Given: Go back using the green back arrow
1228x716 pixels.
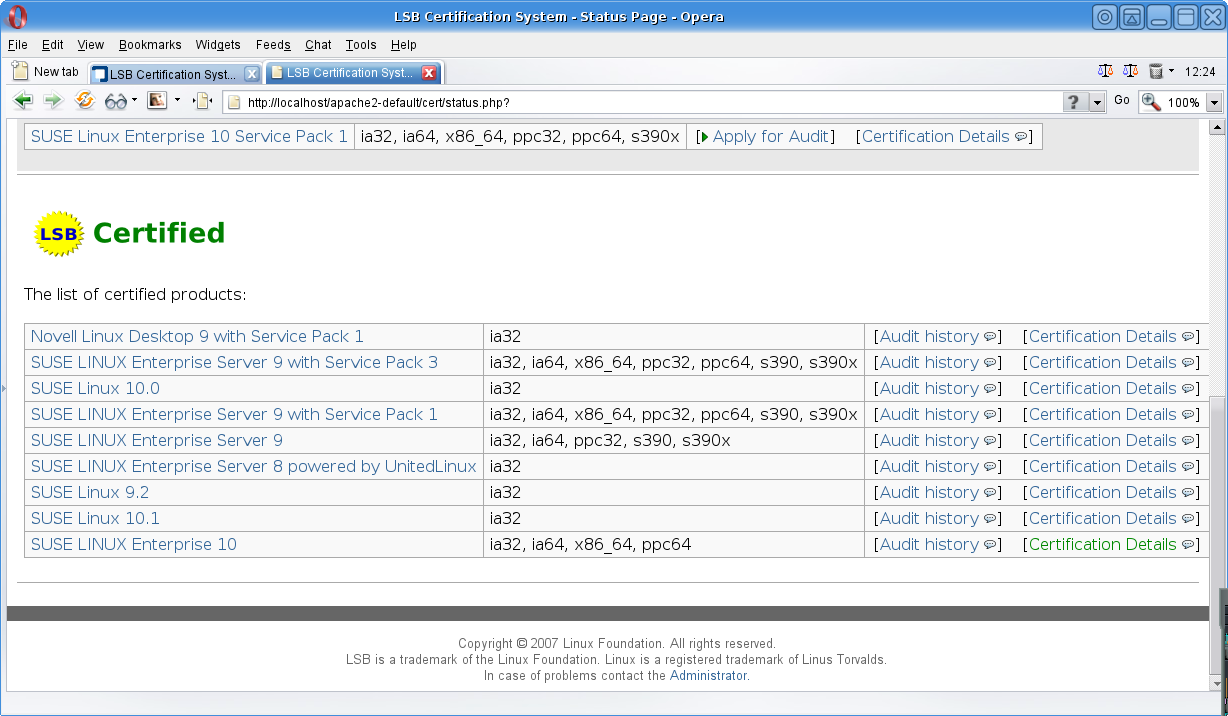Looking at the screenshot, I should pos(22,101).
